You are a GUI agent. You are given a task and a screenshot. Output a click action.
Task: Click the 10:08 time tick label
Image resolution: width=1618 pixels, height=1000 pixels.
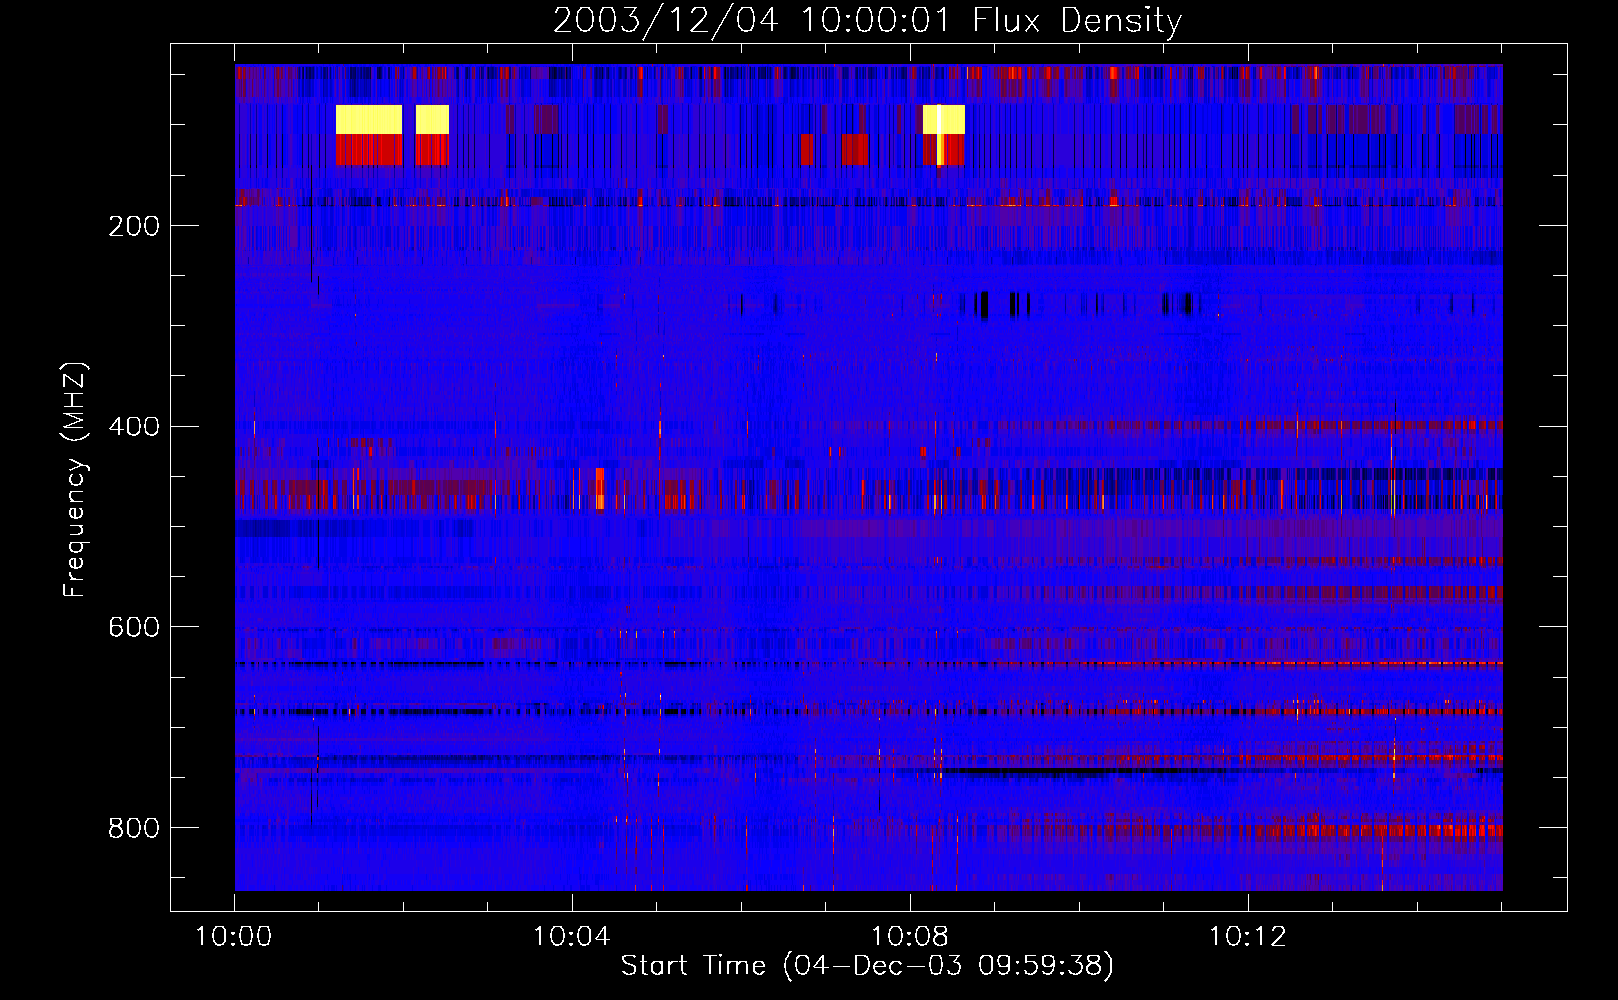[909, 937]
